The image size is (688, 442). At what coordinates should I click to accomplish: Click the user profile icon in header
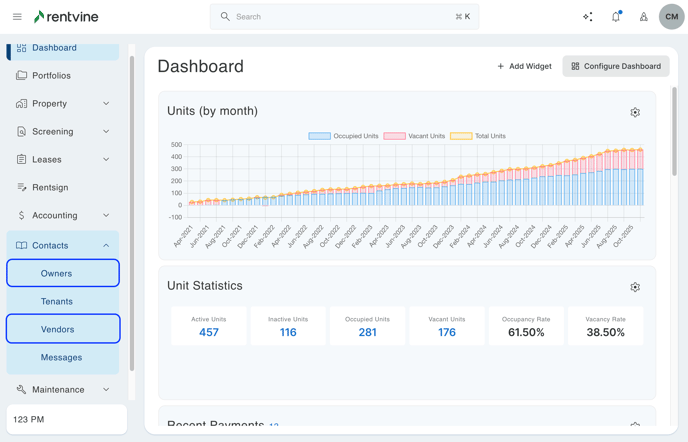click(643, 17)
